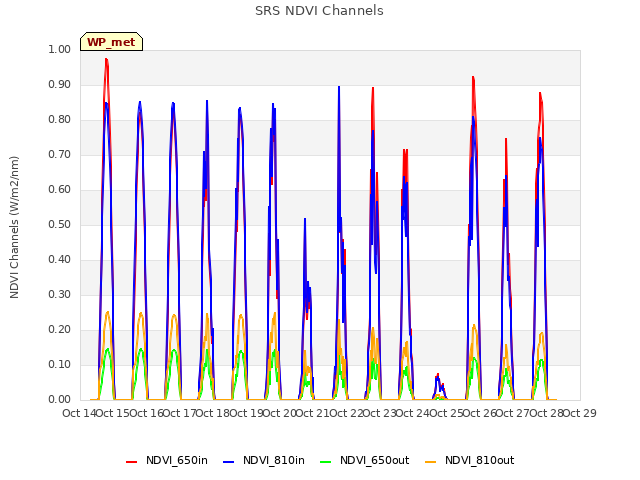Click the 0.10 y-axis tick label
Image resolution: width=640 pixels, height=480 pixels.
(60, 364)
